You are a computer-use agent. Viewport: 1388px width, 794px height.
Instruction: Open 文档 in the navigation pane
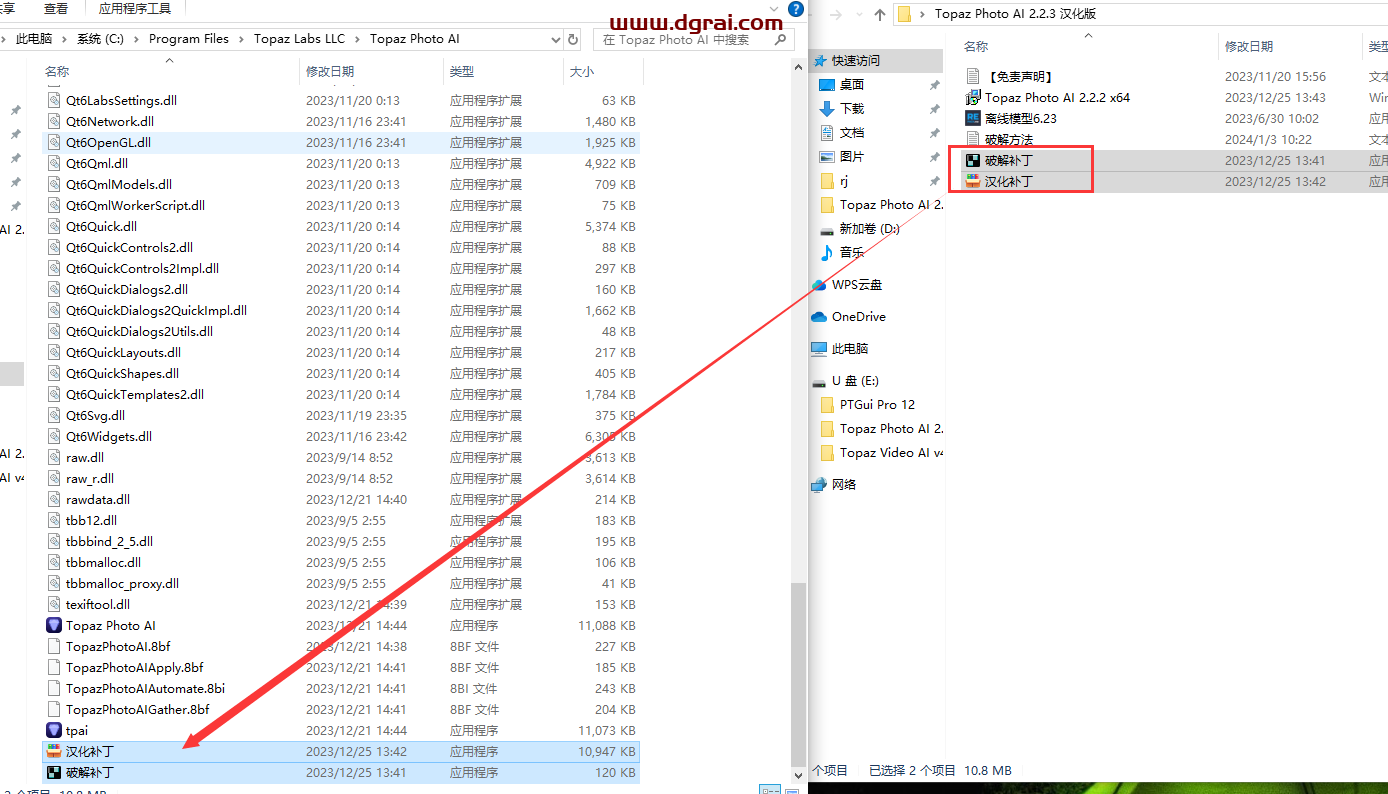(x=852, y=133)
